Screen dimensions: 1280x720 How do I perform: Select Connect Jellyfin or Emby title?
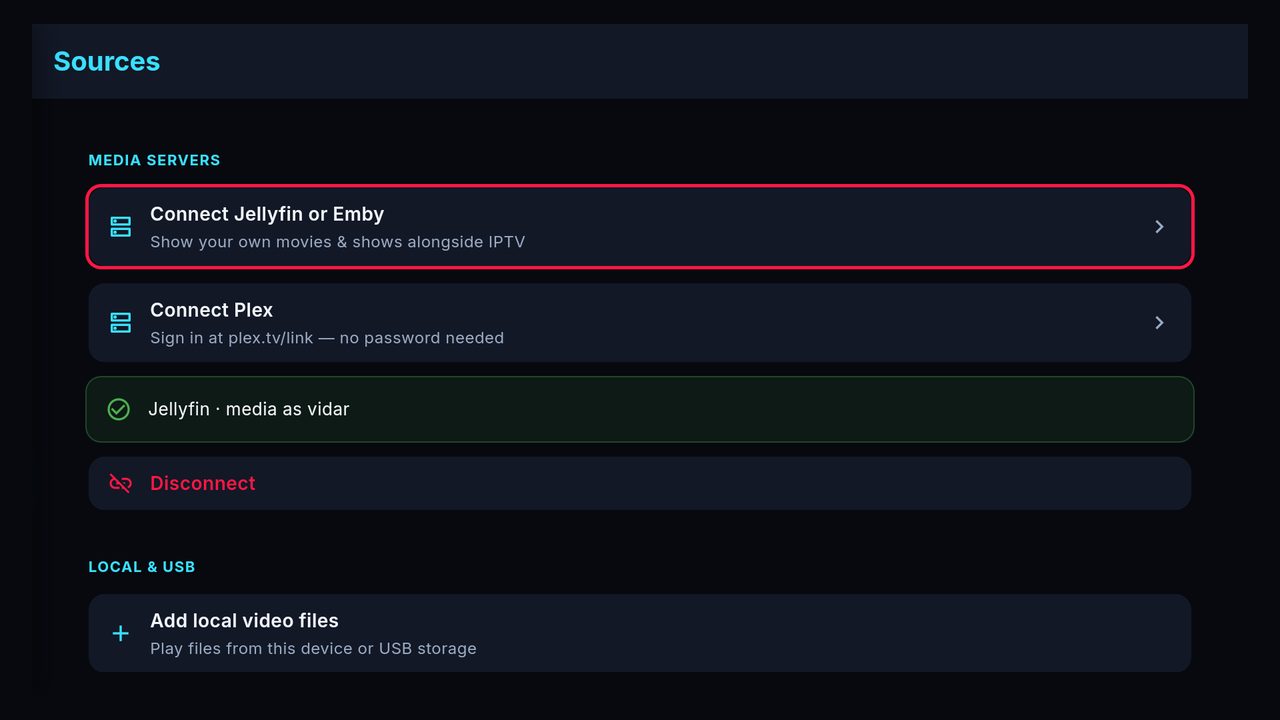point(267,214)
